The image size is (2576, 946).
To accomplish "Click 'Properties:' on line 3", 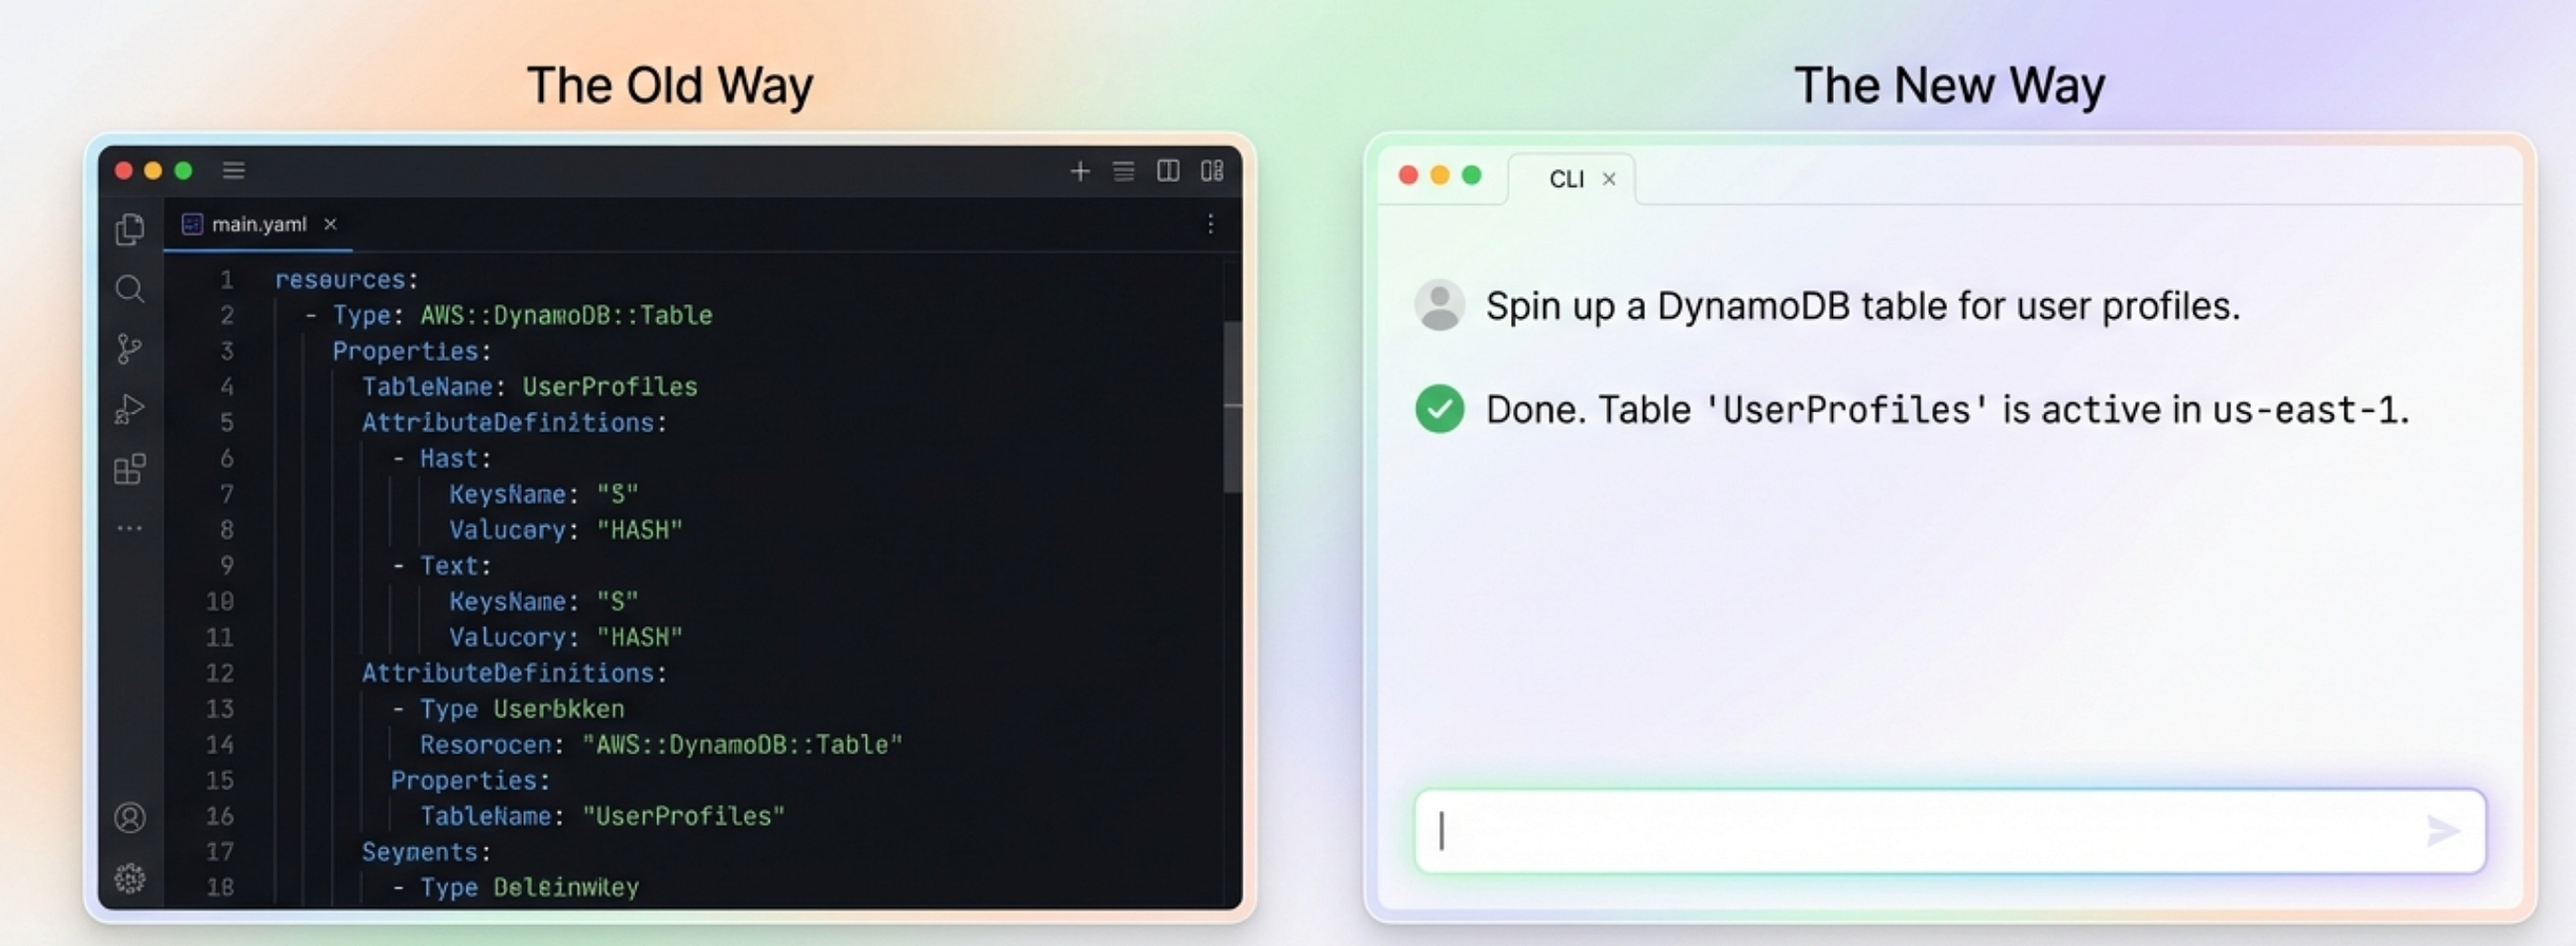I will pyautogui.click(x=412, y=351).
